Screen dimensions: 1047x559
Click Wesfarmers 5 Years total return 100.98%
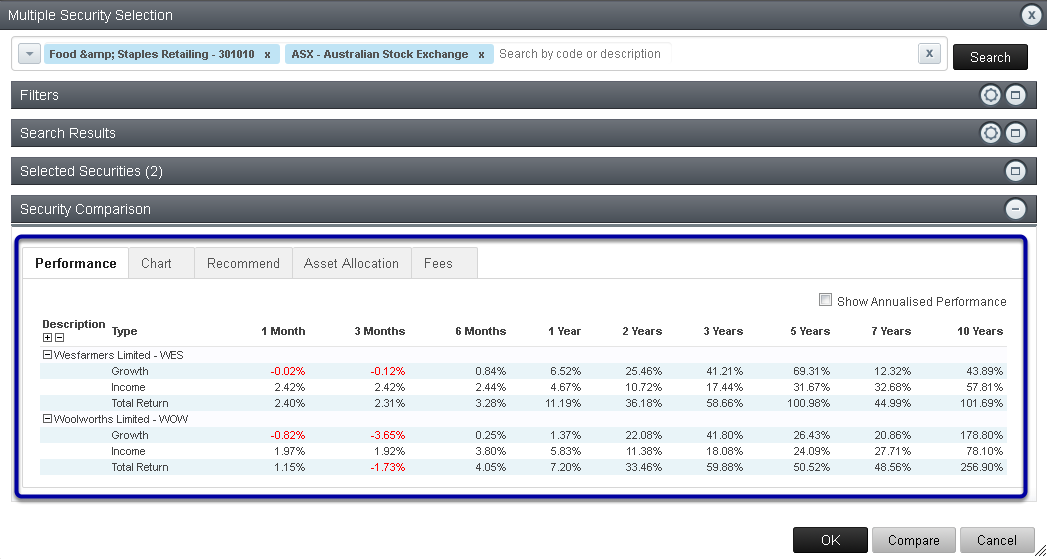[807, 403]
